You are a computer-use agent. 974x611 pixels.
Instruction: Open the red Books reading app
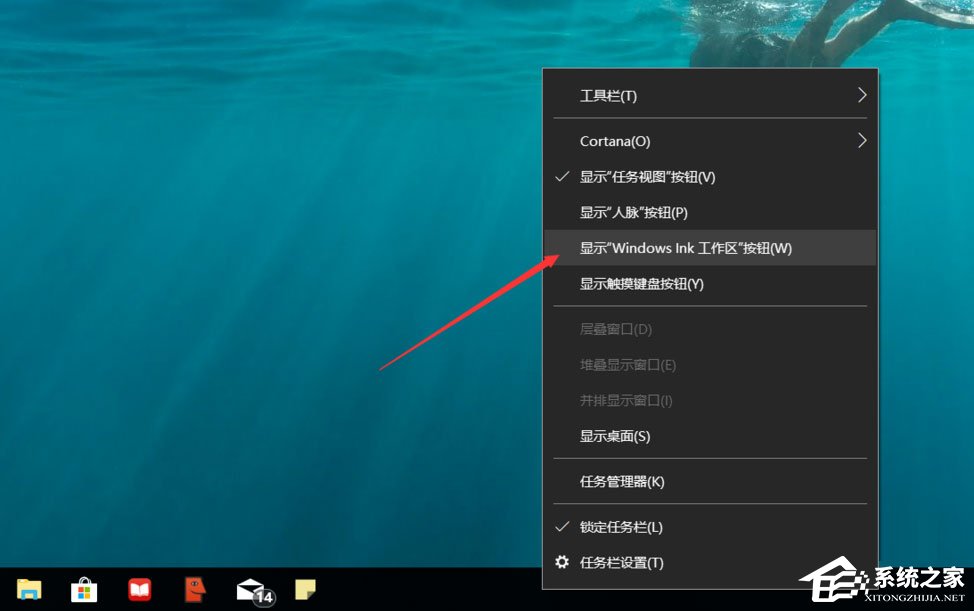[x=139, y=590]
